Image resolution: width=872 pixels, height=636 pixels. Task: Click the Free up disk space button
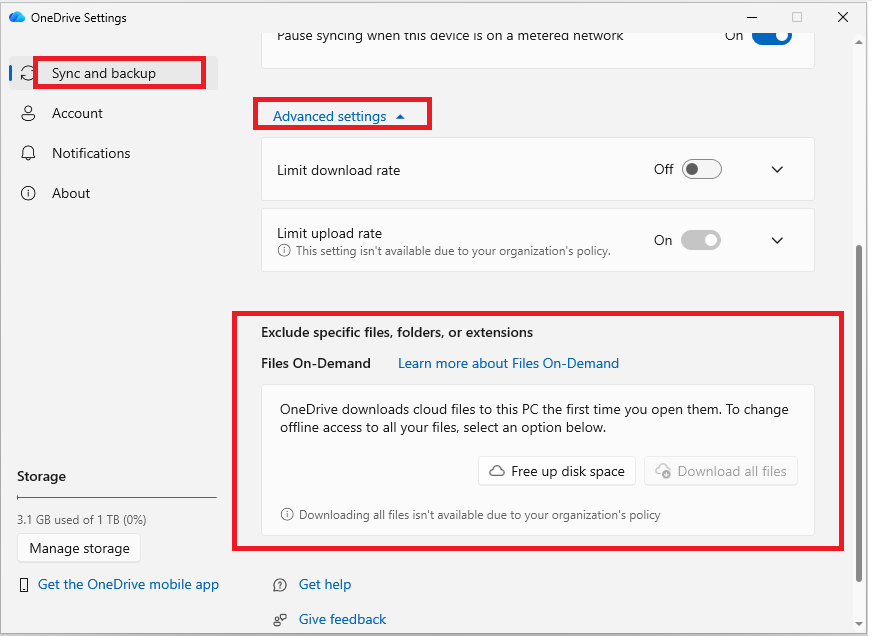(557, 471)
